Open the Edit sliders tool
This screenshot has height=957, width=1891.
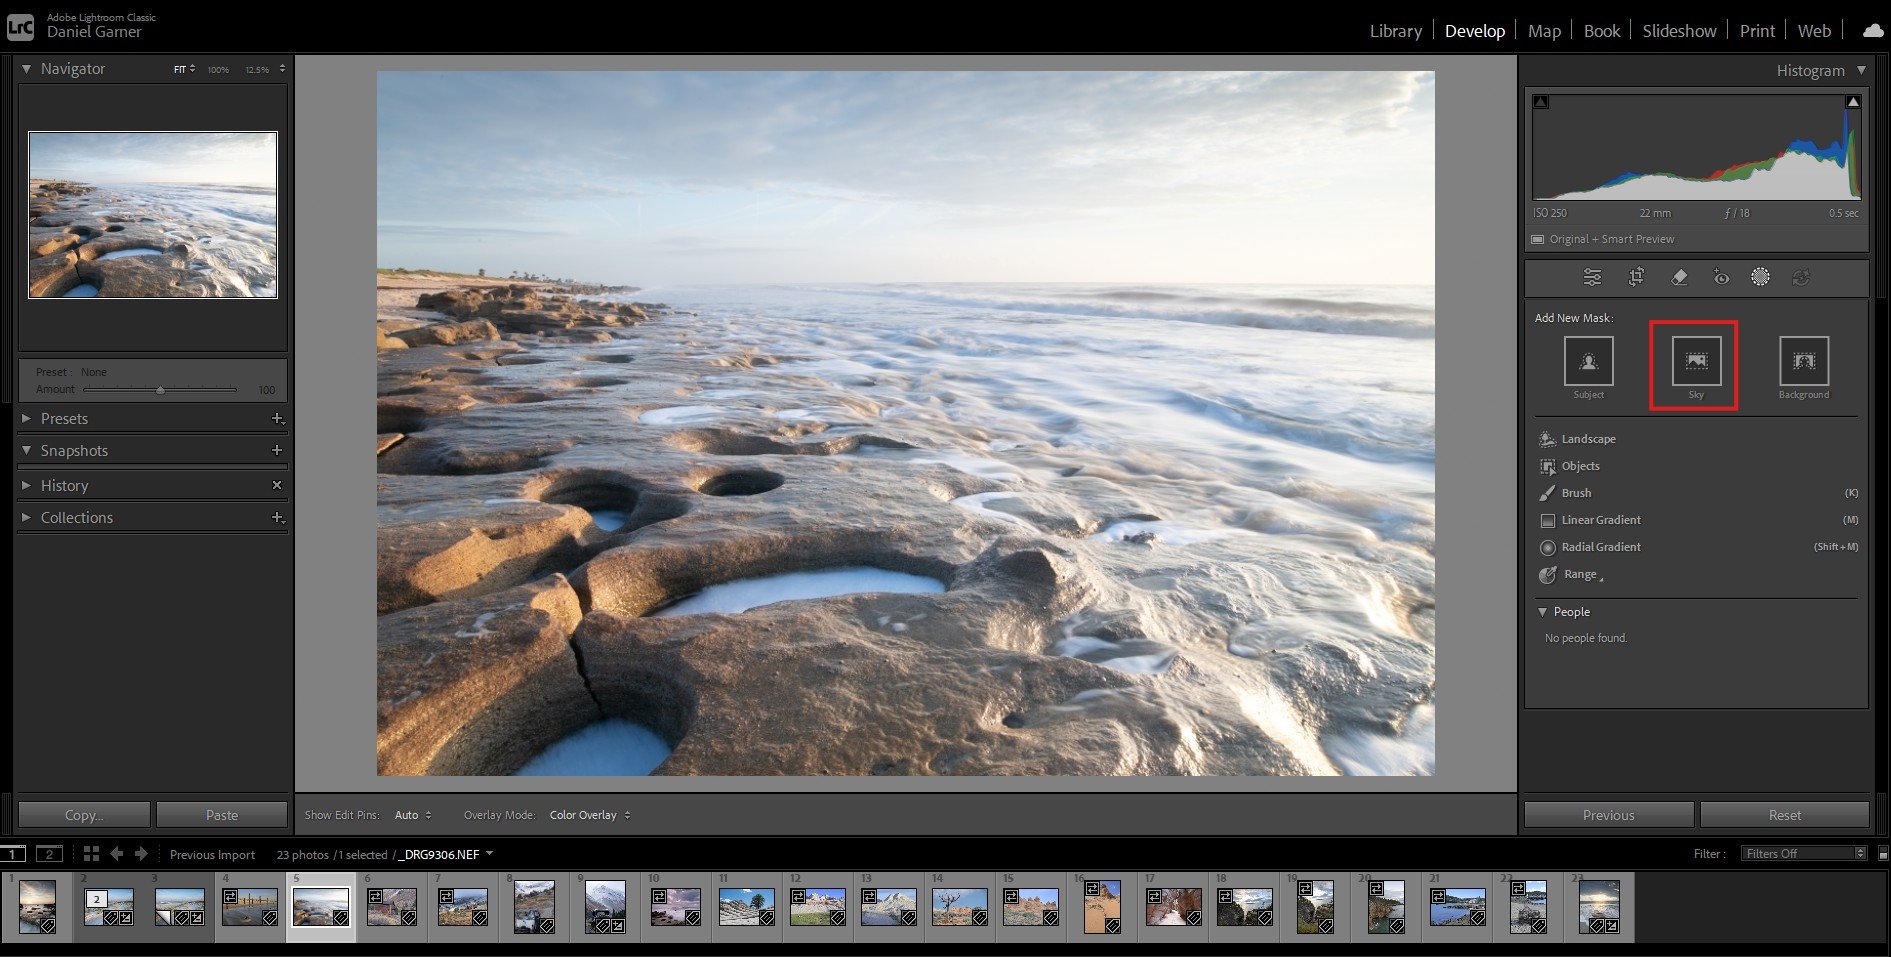coord(1592,277)
